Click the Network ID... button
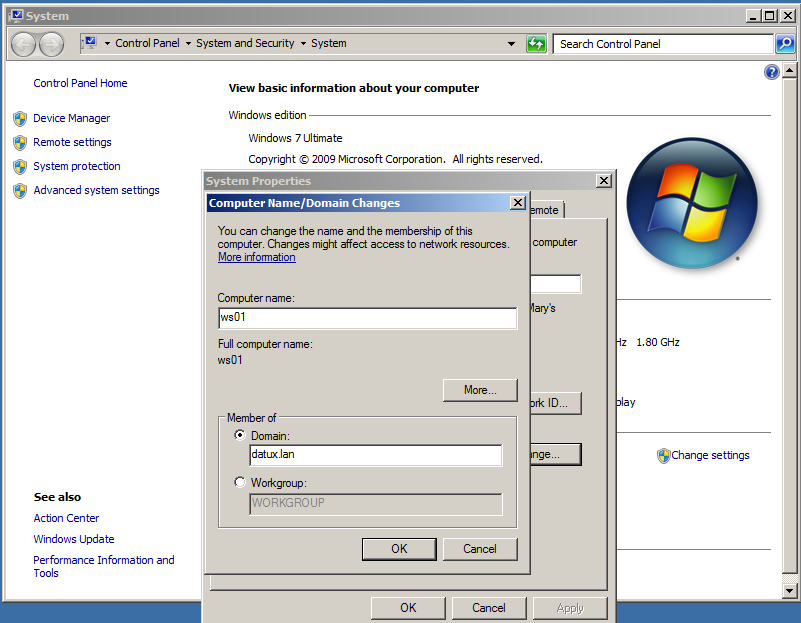This screenshot has width=801, height=623. (556, 403)
